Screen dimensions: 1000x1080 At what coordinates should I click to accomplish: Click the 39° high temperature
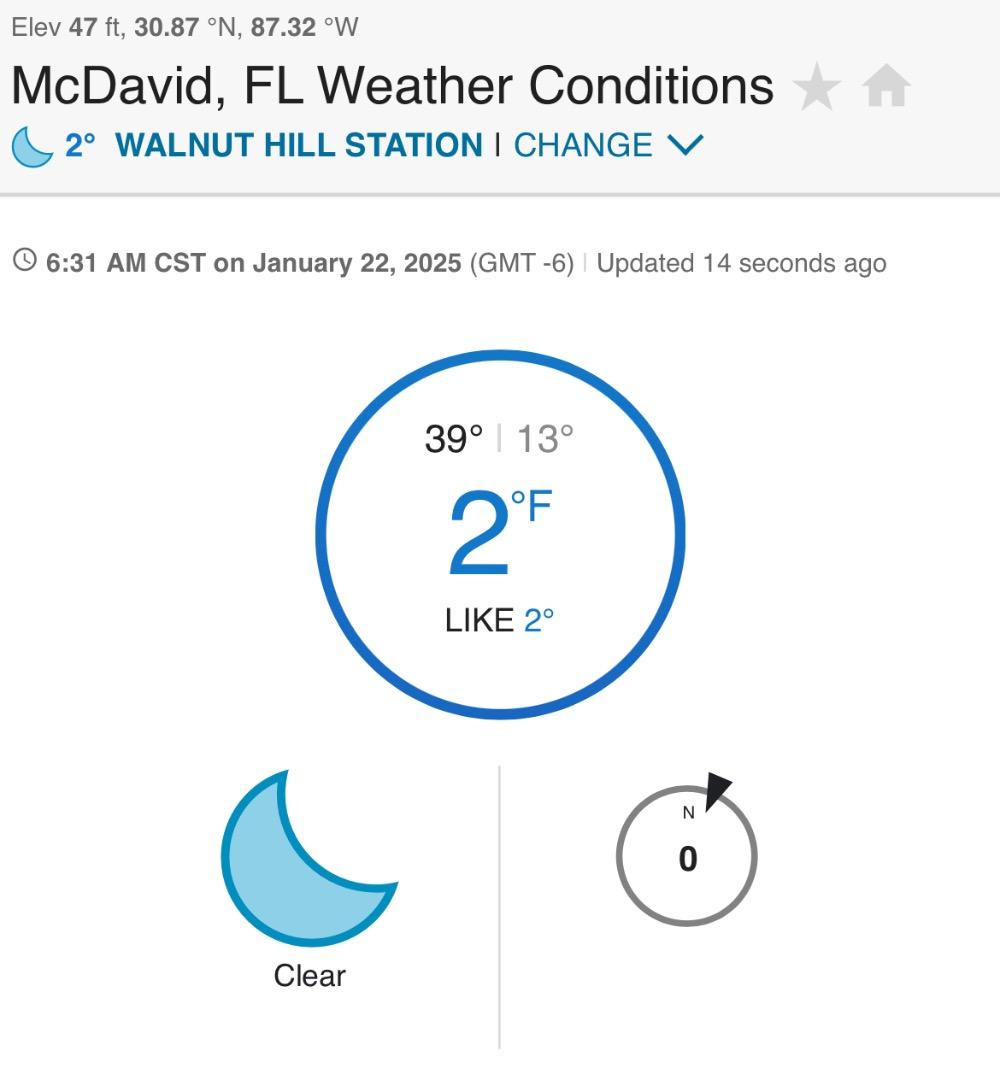click(x=453, y=439)
